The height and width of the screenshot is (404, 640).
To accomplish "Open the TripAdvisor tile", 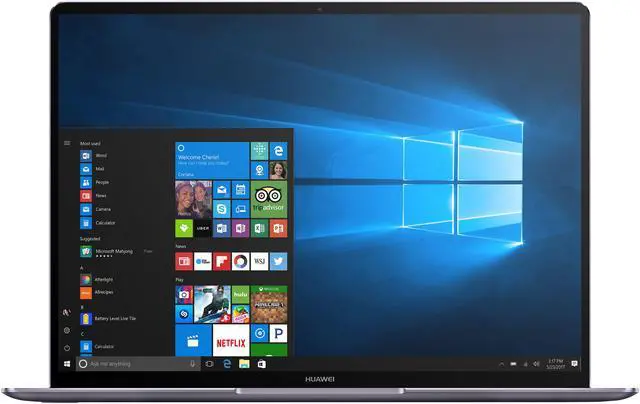I will tap(270, 198).
